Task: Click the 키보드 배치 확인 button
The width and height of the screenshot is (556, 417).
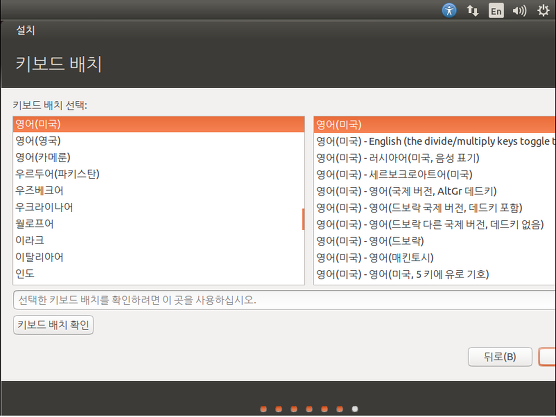Action: pos(54,325)
